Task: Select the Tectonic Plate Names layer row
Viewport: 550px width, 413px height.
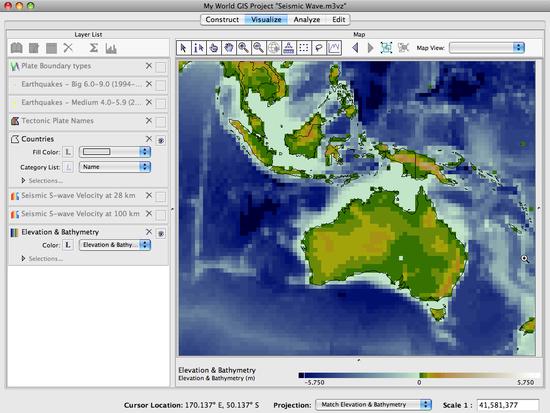Action: [x=88, y=121]
